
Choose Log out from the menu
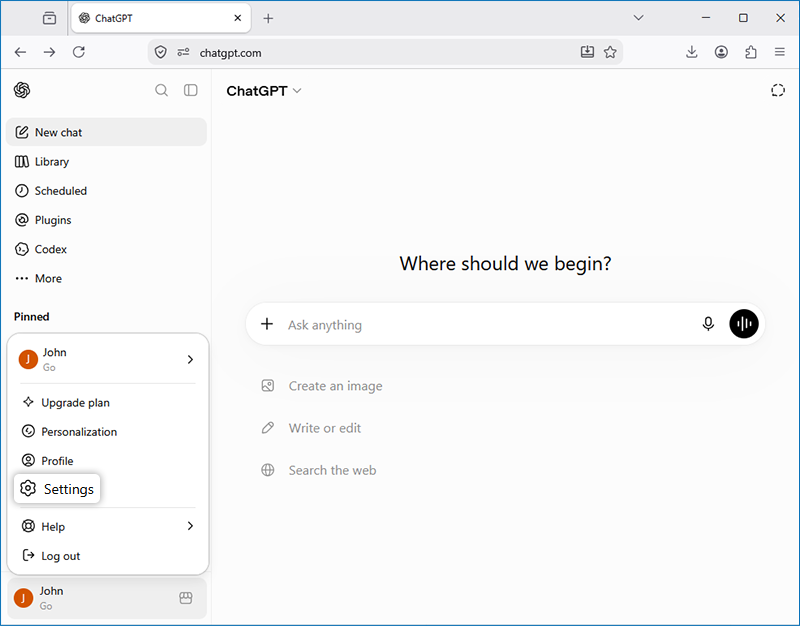[108, 556]
